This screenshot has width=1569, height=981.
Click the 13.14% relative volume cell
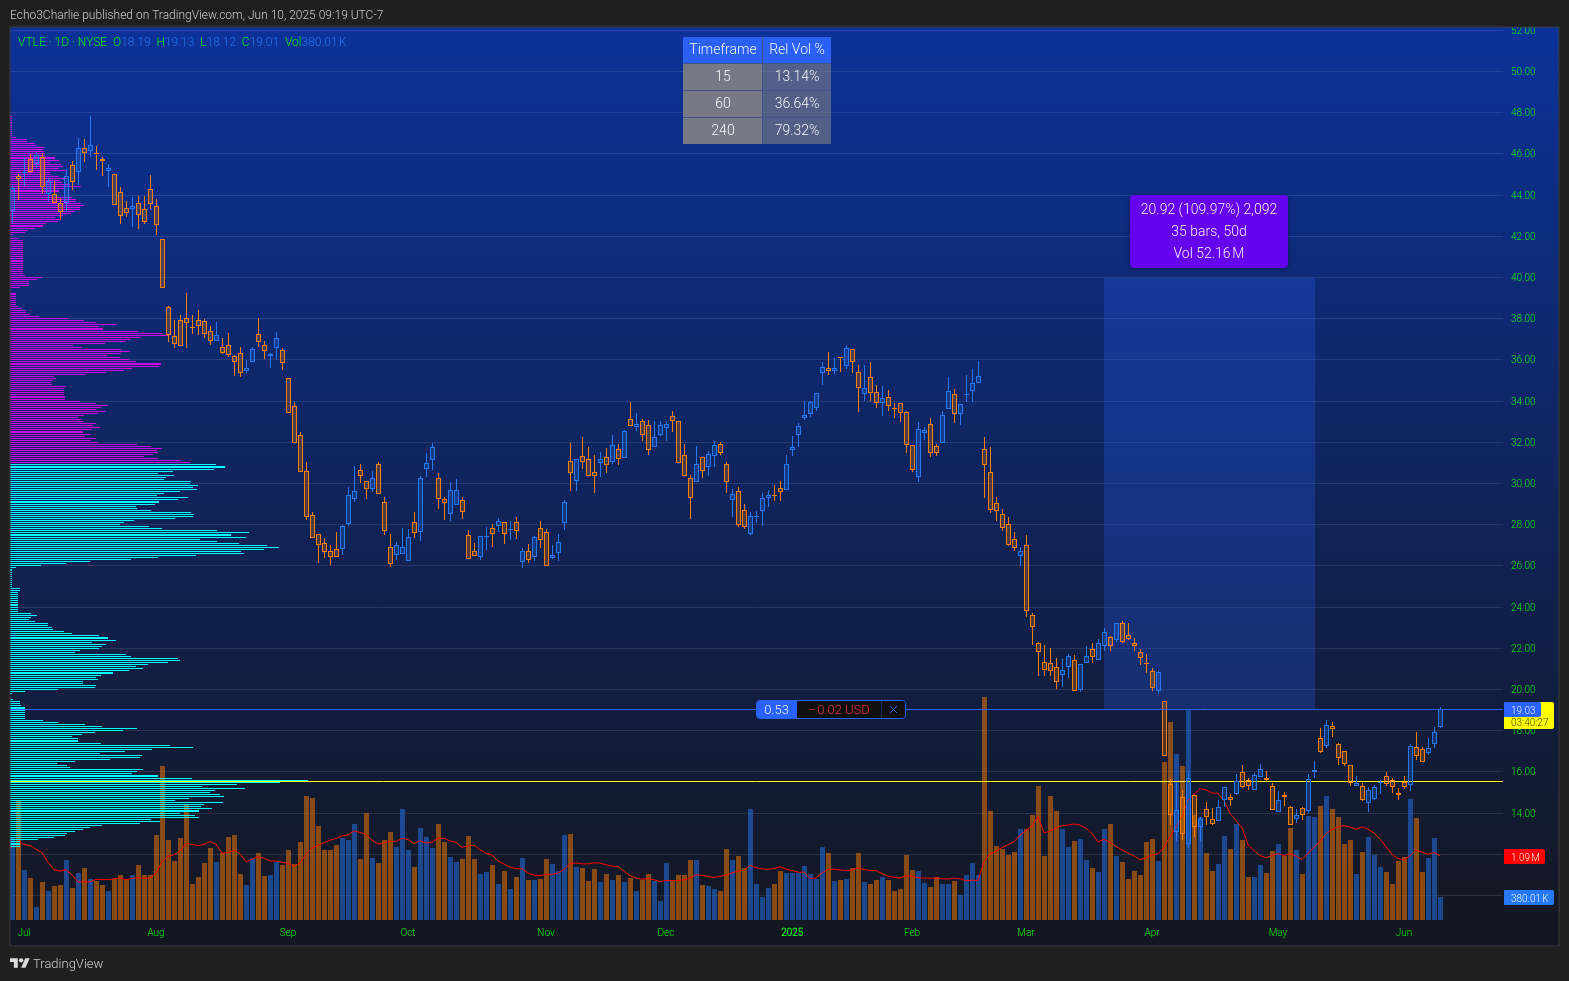pos(797,76)
